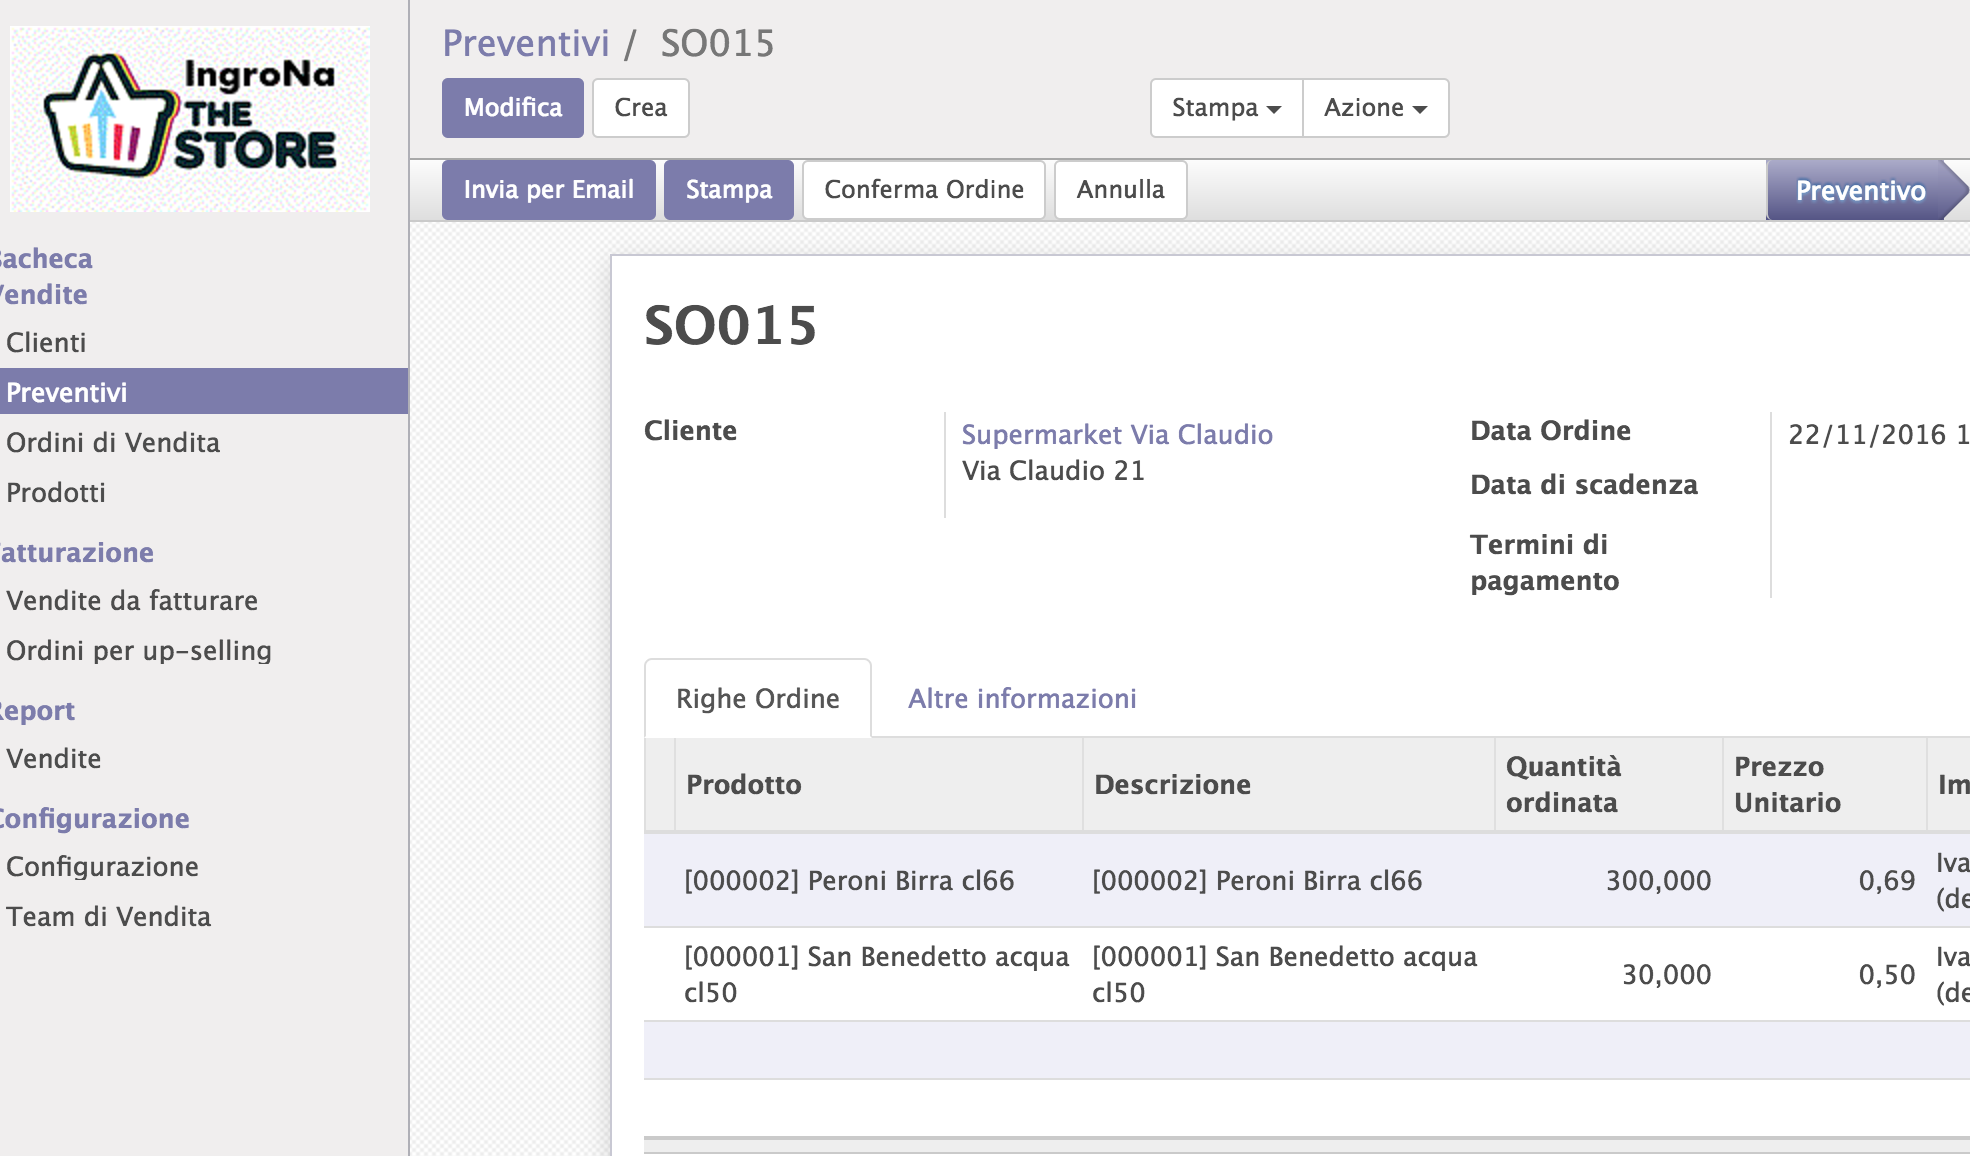Open Team di Vendita configuration
The width and height of the screenshot is (1970, 1156).
[108, 917]
